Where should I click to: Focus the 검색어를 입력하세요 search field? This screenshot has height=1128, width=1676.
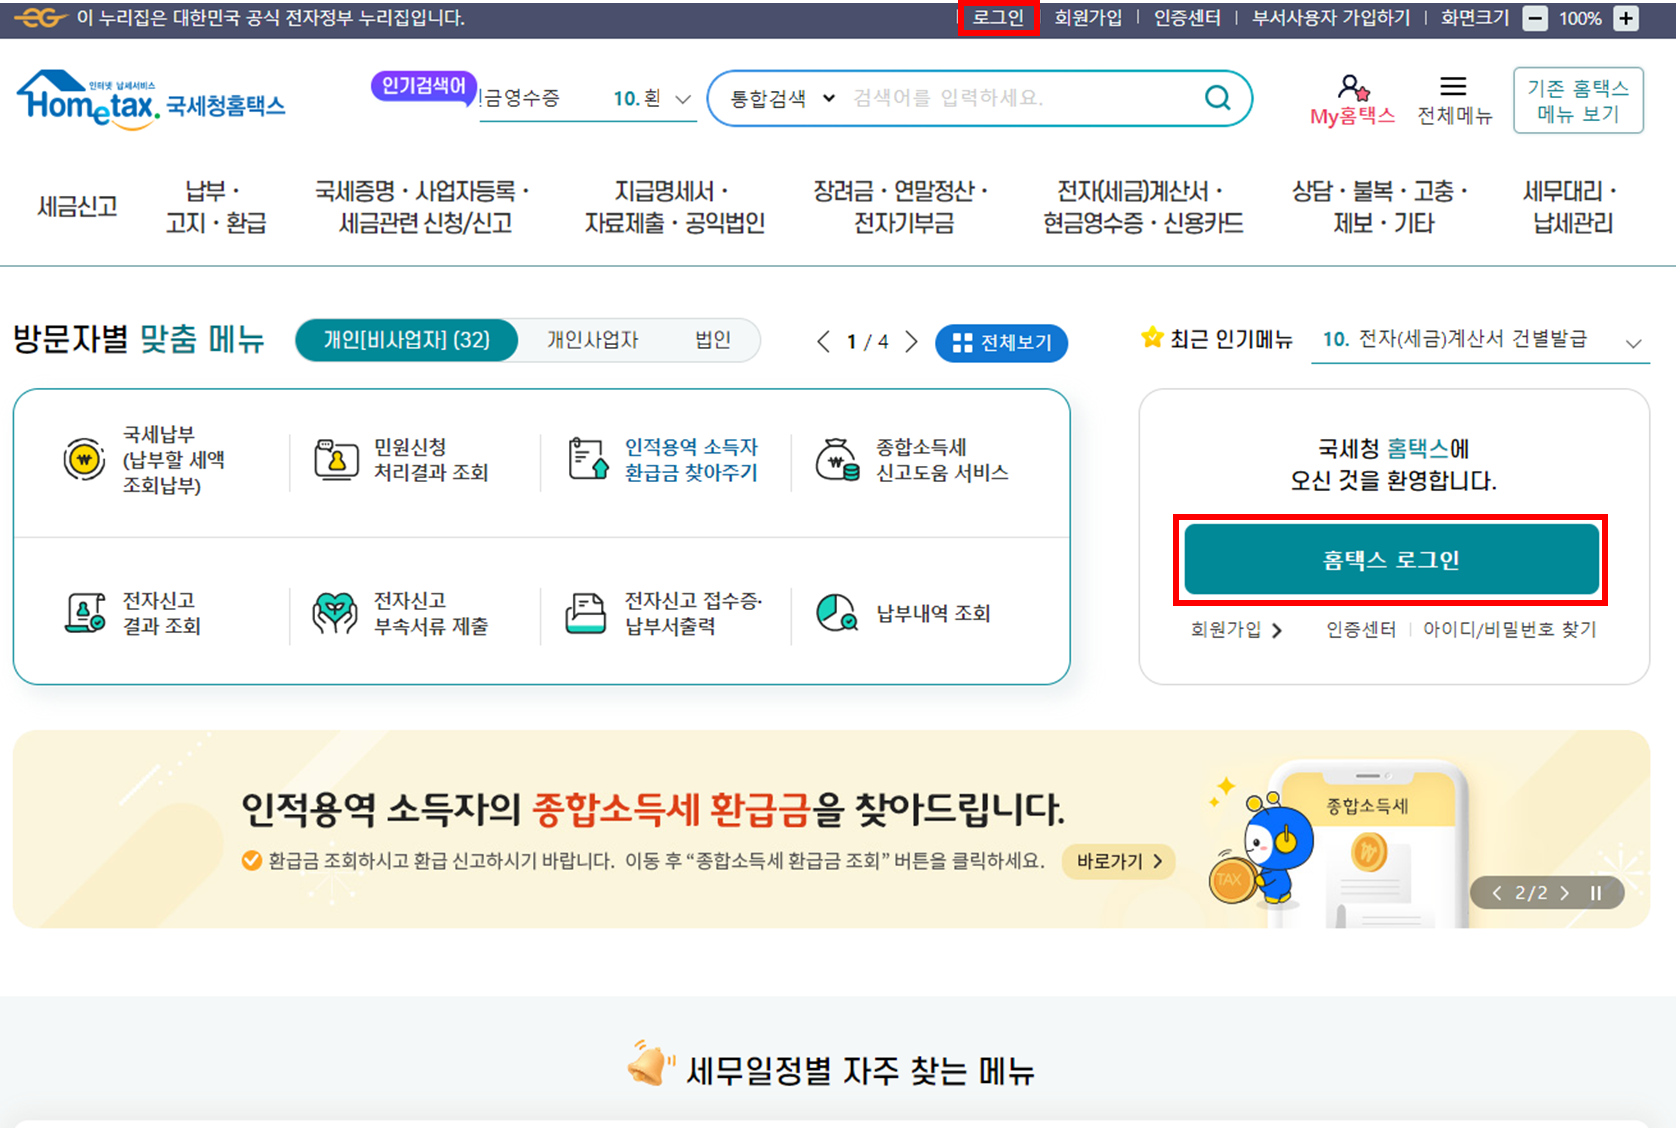click(x=1020, y=98)
